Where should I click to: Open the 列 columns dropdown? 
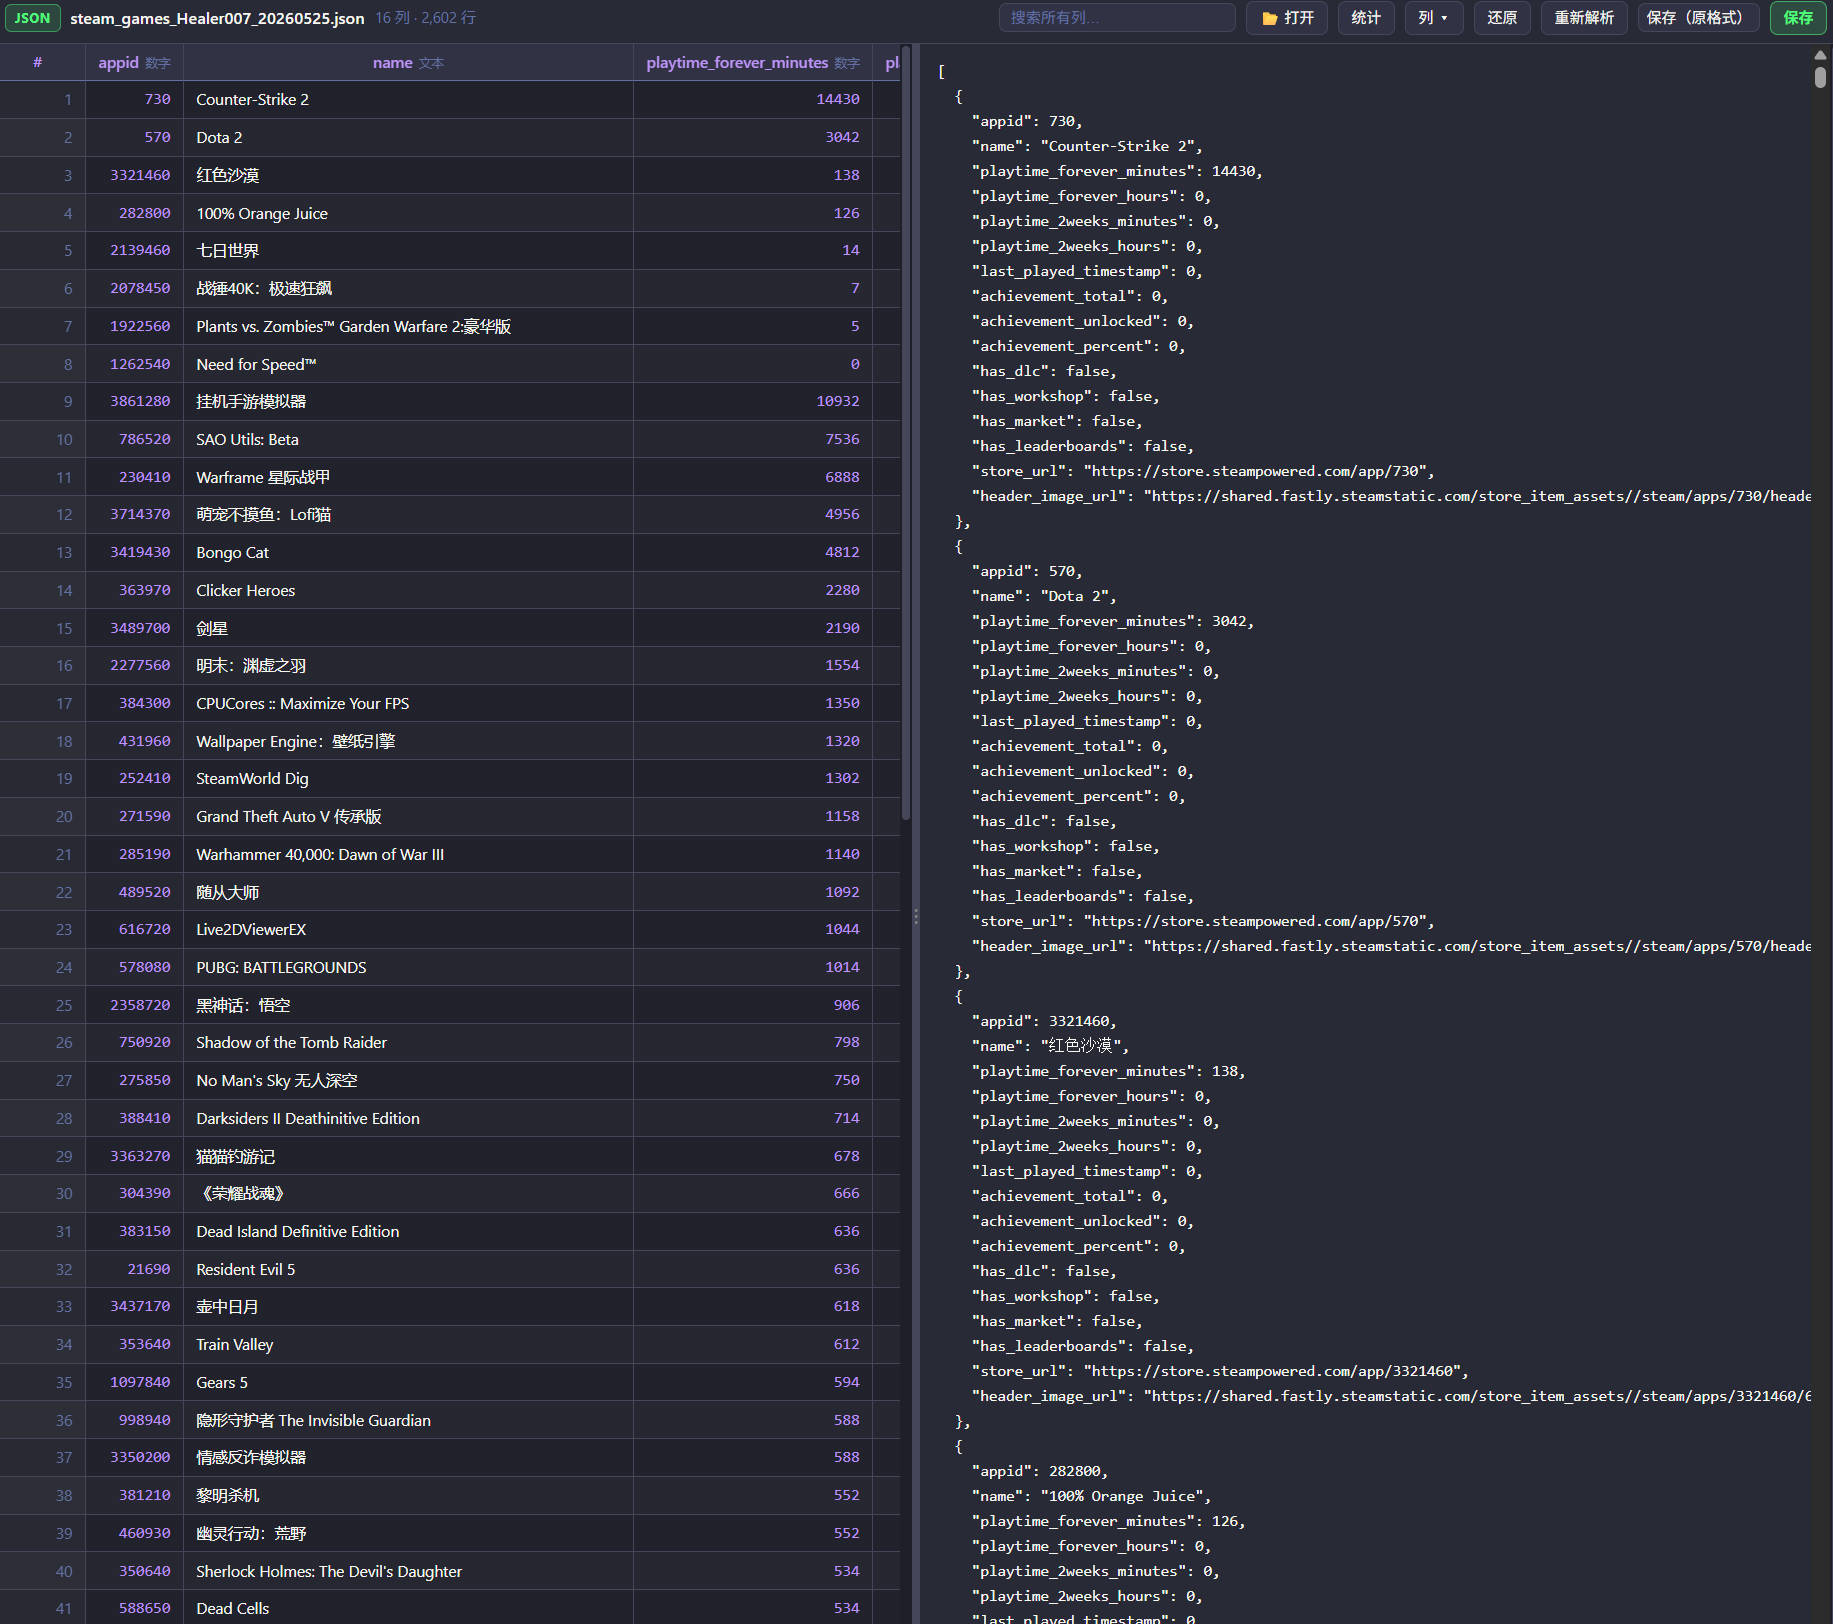(1433, 18)
